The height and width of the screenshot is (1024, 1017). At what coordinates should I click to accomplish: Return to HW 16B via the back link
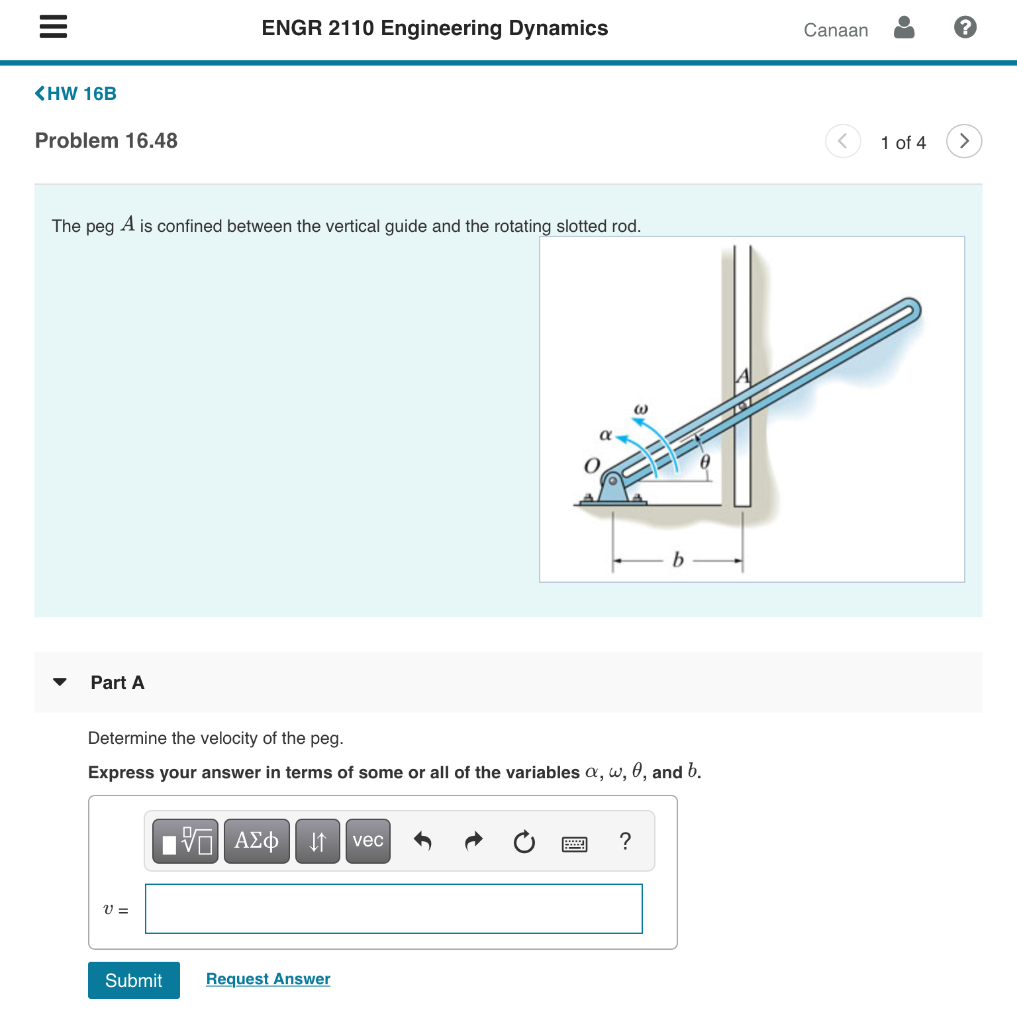[x=77, y=93]
